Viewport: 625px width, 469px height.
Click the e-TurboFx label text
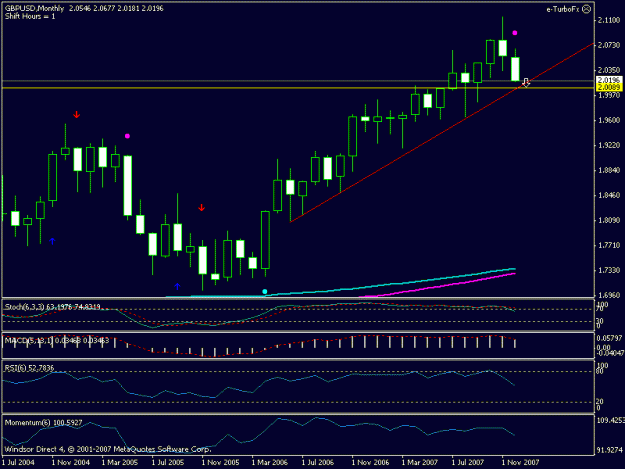[x=562, y=9]
